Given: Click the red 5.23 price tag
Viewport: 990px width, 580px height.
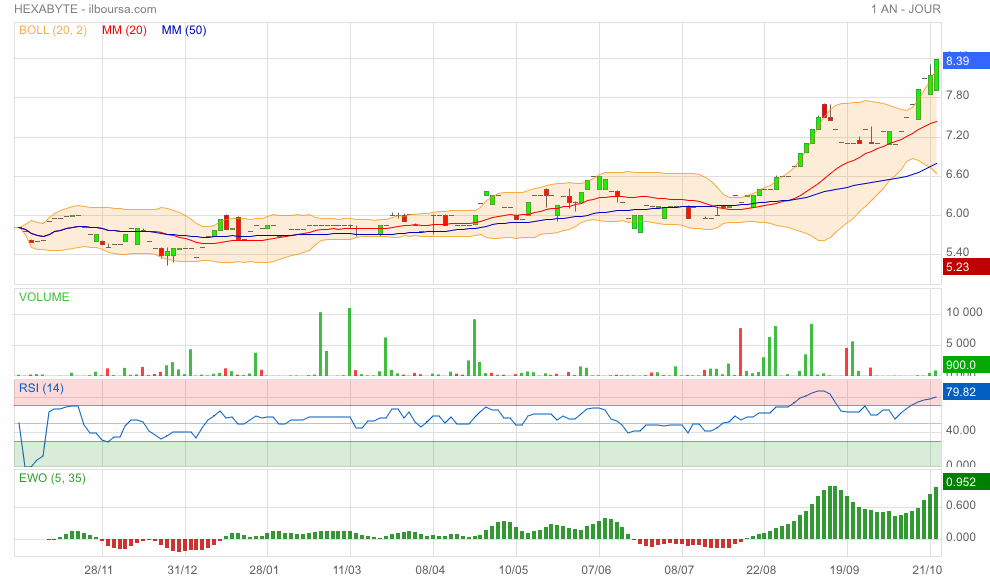Looking at the screenshot, I should pyautogui.click(x=966, y=266).
